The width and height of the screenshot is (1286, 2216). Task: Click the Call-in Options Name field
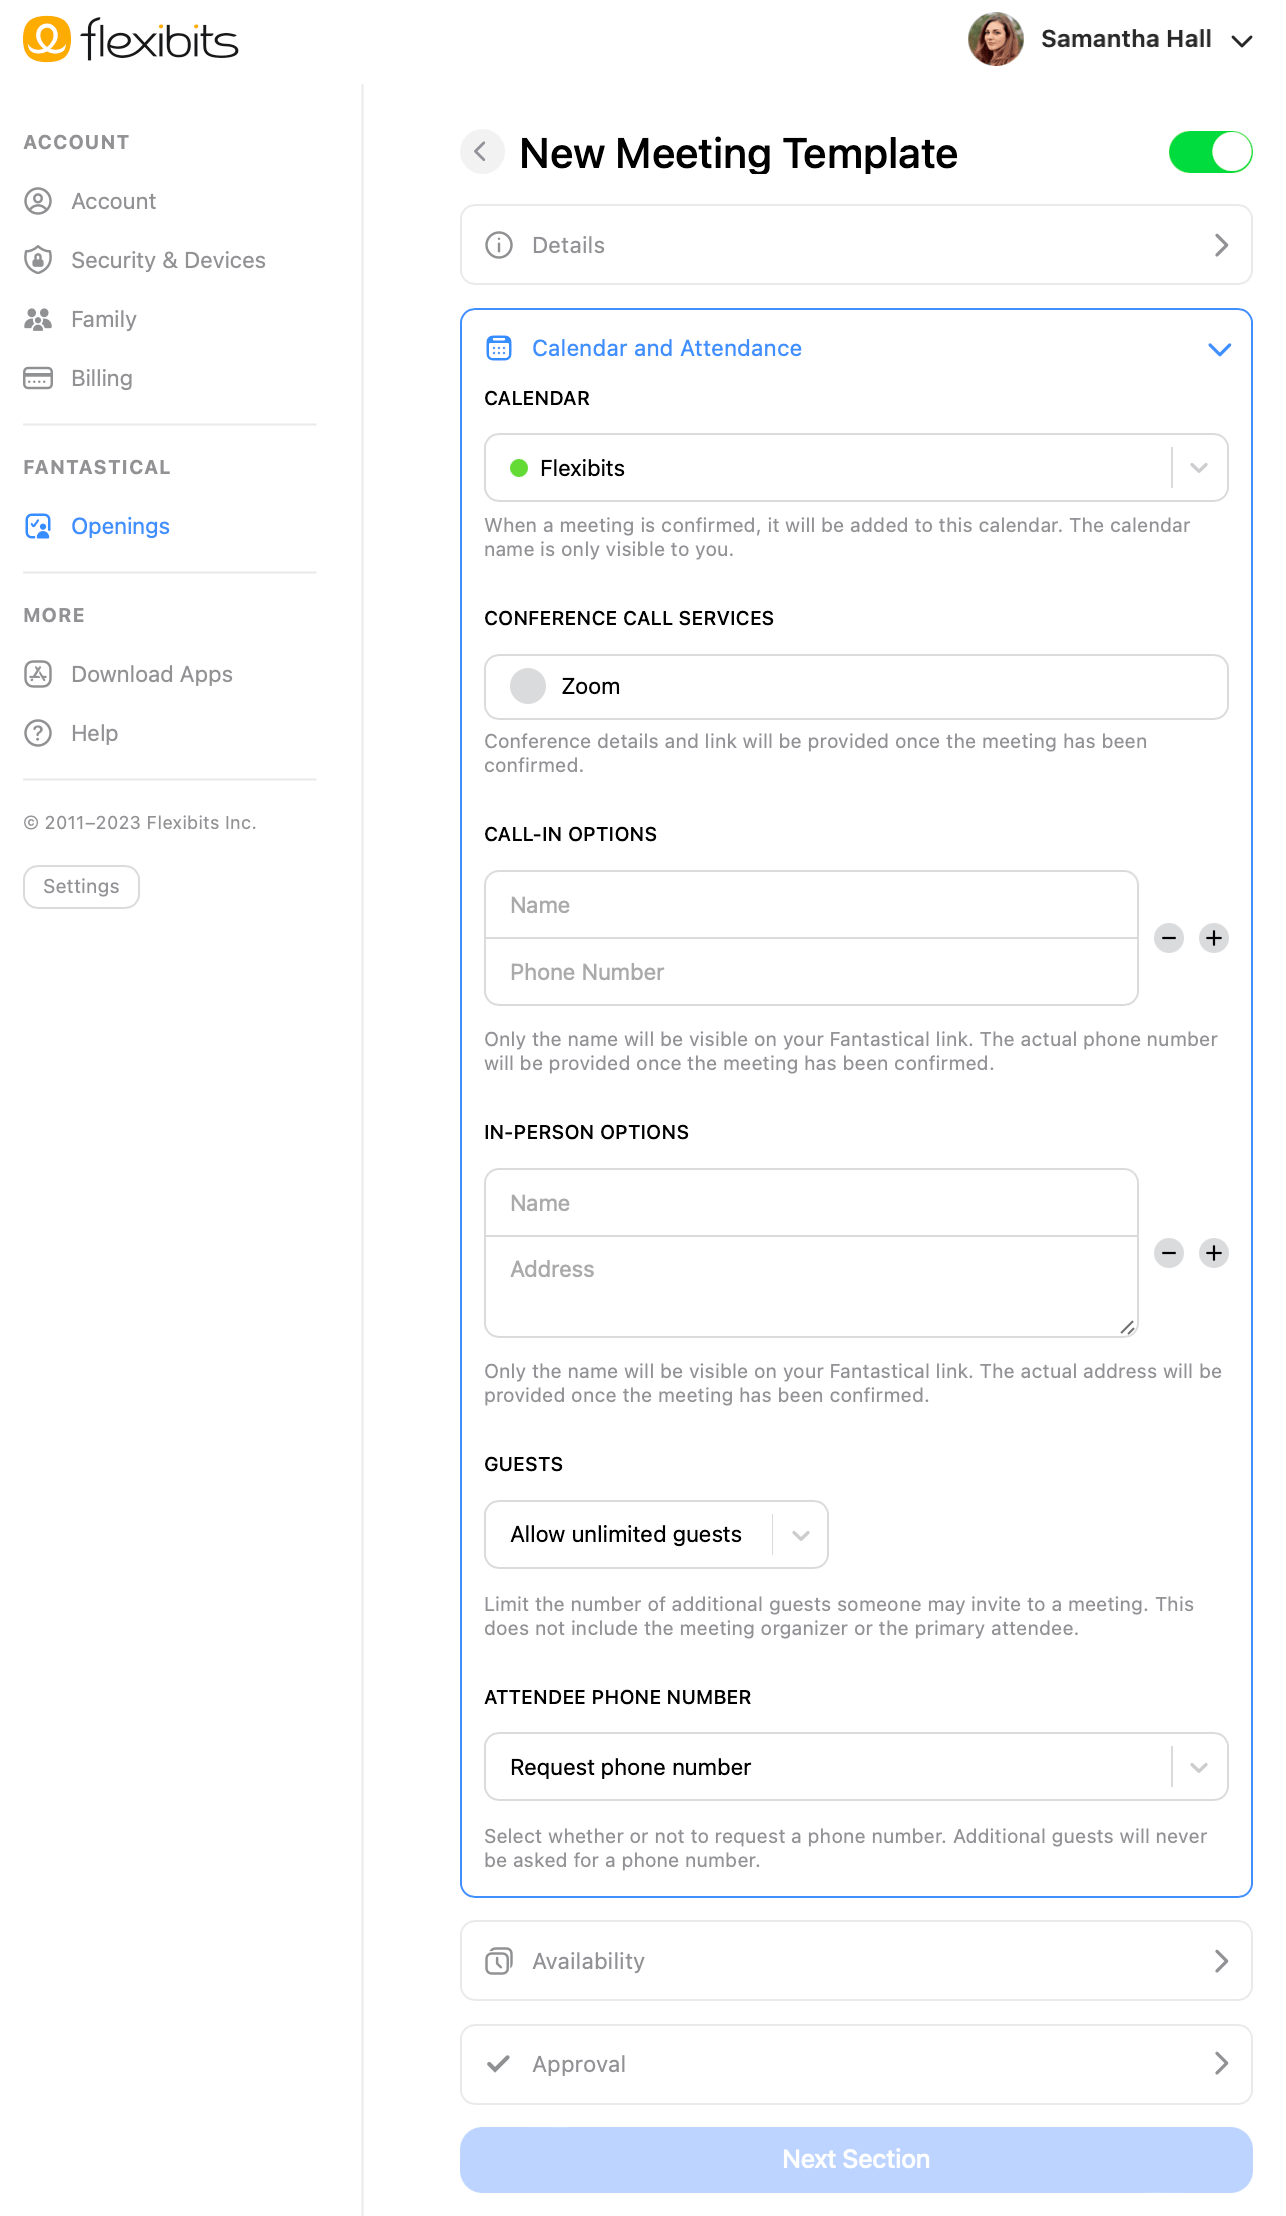pyautogui.click(x=811, y=905)
